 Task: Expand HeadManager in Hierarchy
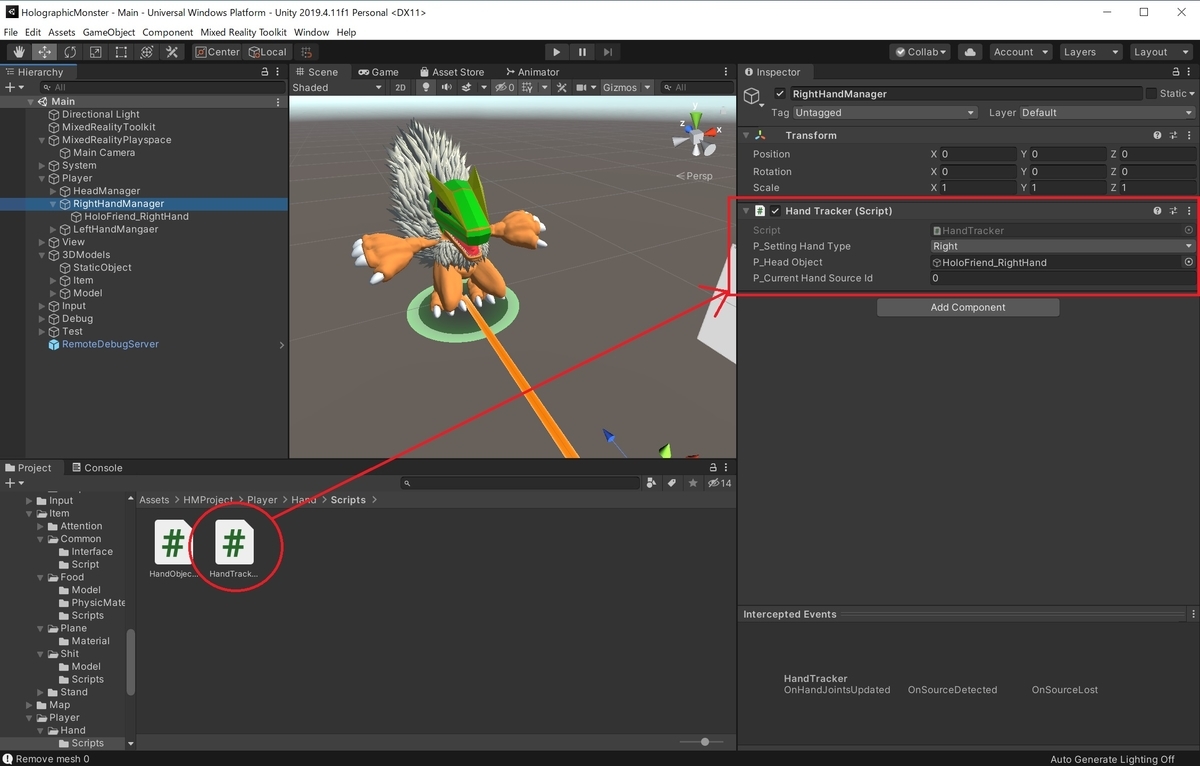pyautogui.click(x=53, y=191)
